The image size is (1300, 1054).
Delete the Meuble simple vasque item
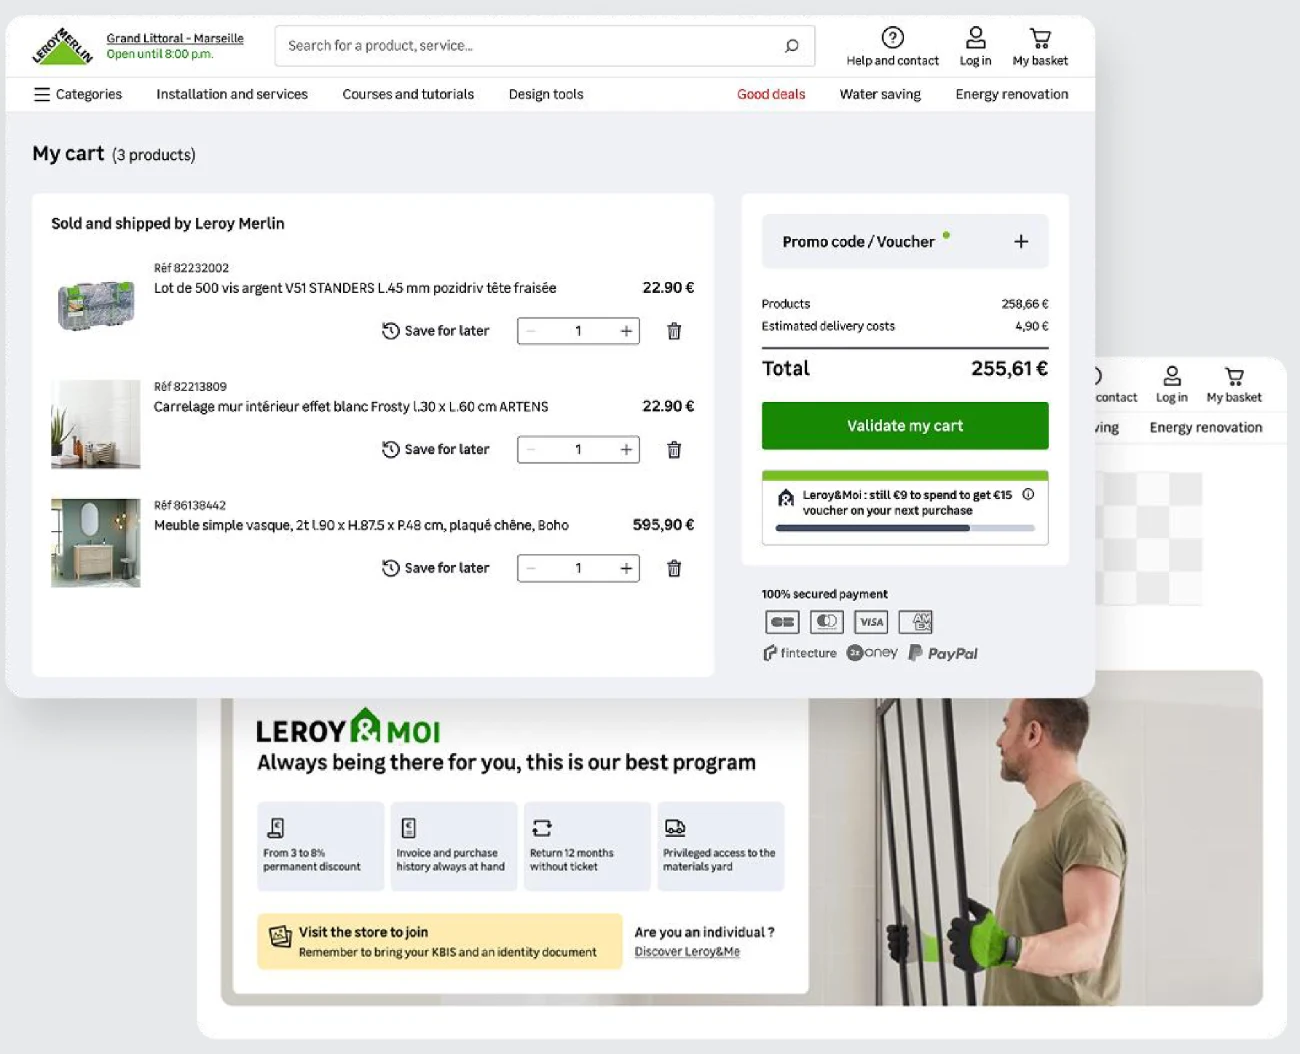[674, 569]
